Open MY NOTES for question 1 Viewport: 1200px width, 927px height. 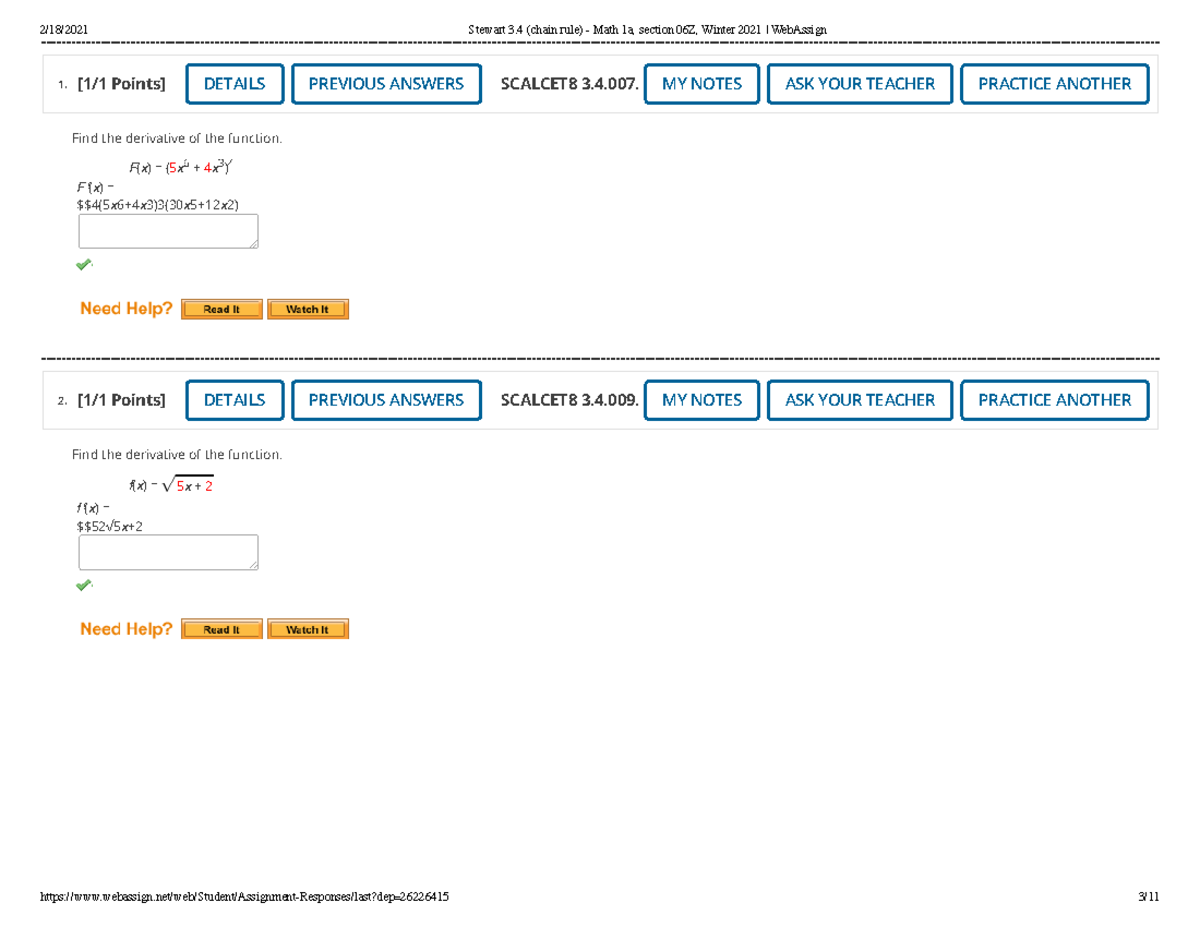(x=702, y=84)
